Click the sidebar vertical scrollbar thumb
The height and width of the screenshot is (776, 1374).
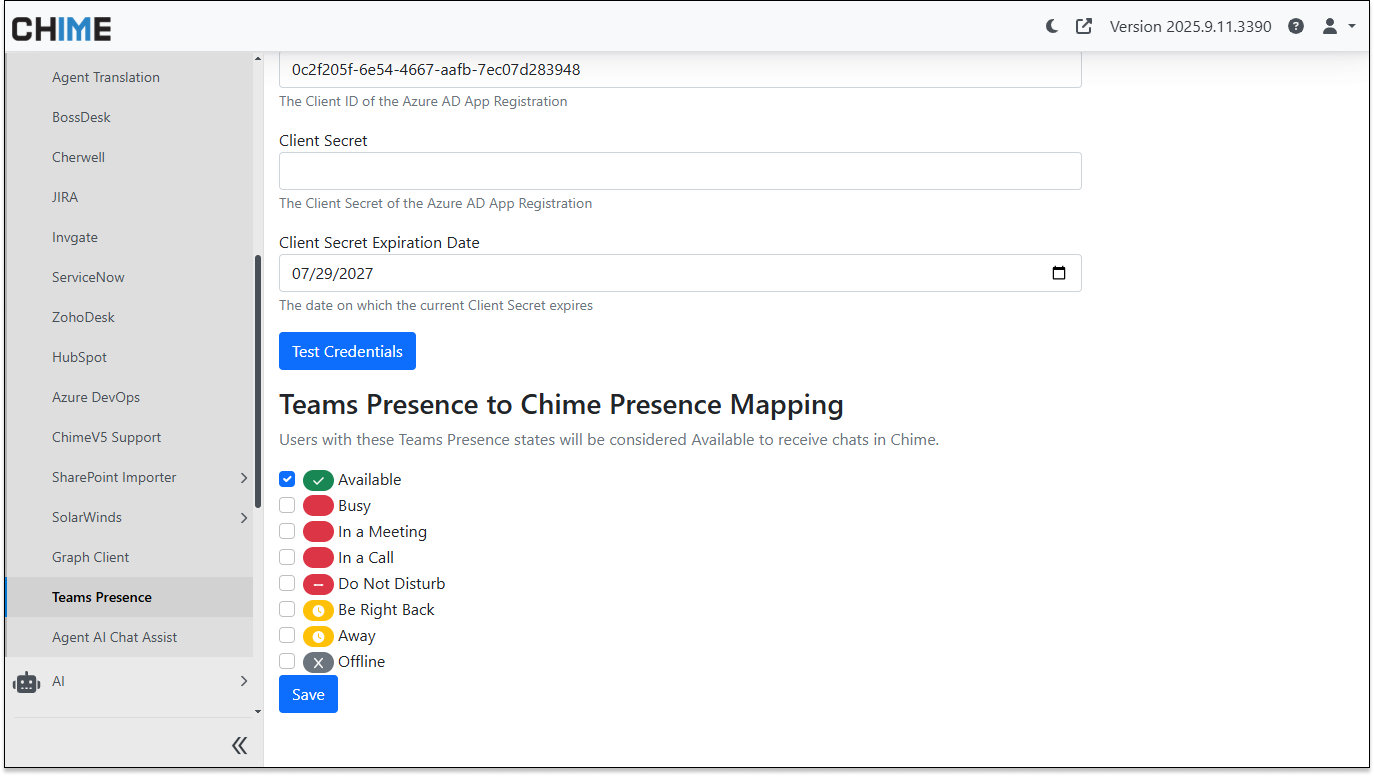258,382
